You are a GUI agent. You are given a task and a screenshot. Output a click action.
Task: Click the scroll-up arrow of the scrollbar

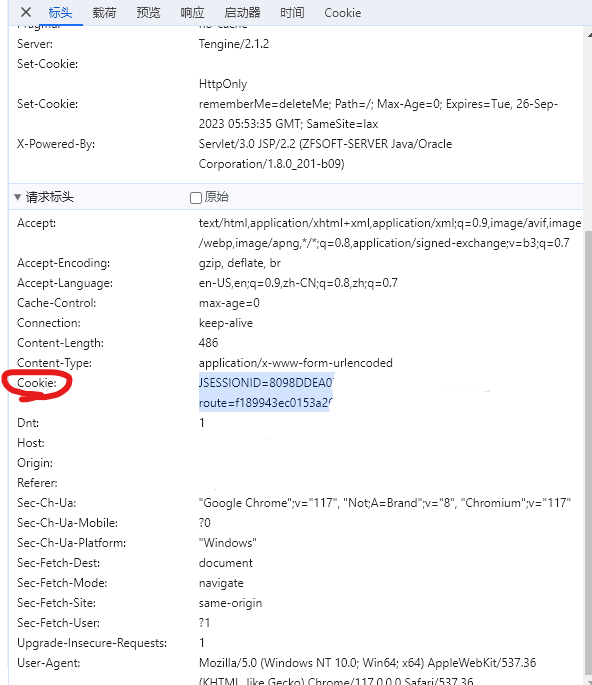(589, 34)
